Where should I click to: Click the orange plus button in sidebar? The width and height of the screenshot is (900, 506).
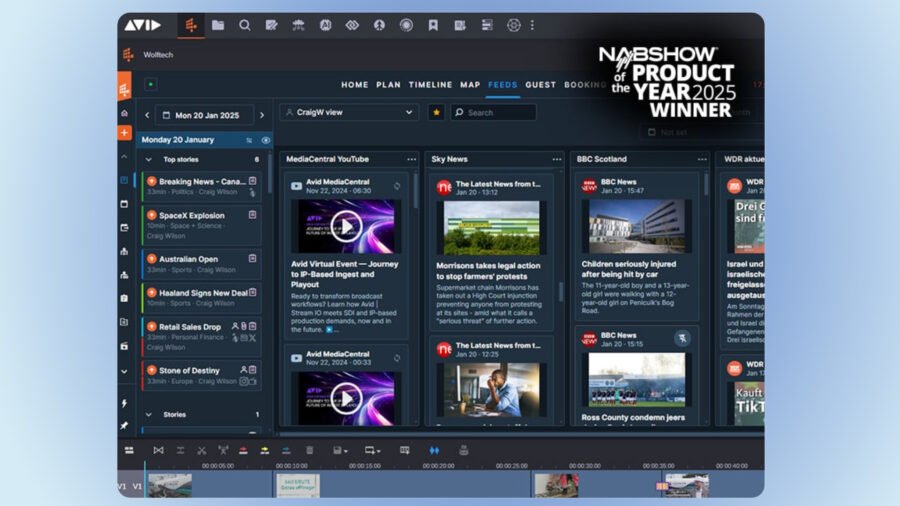125,133
